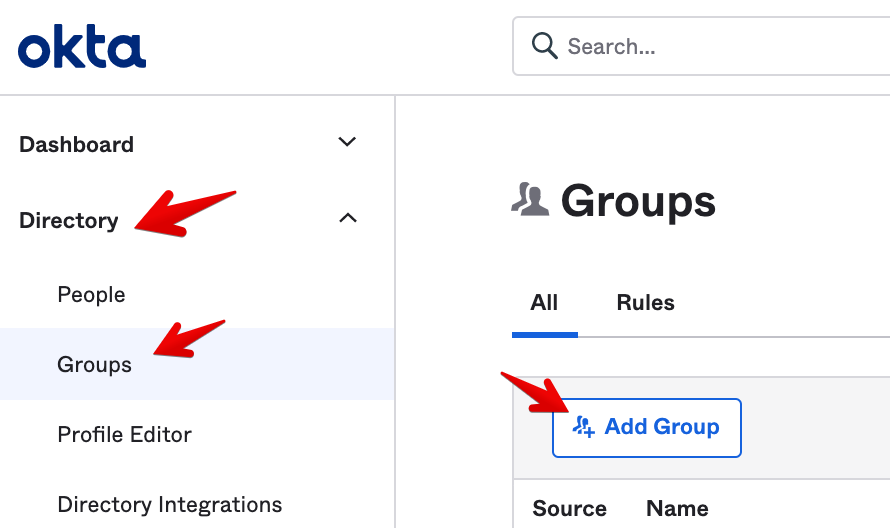Click the Okta logo
Screen dimensions: 890x528
(x=82, y=47)
